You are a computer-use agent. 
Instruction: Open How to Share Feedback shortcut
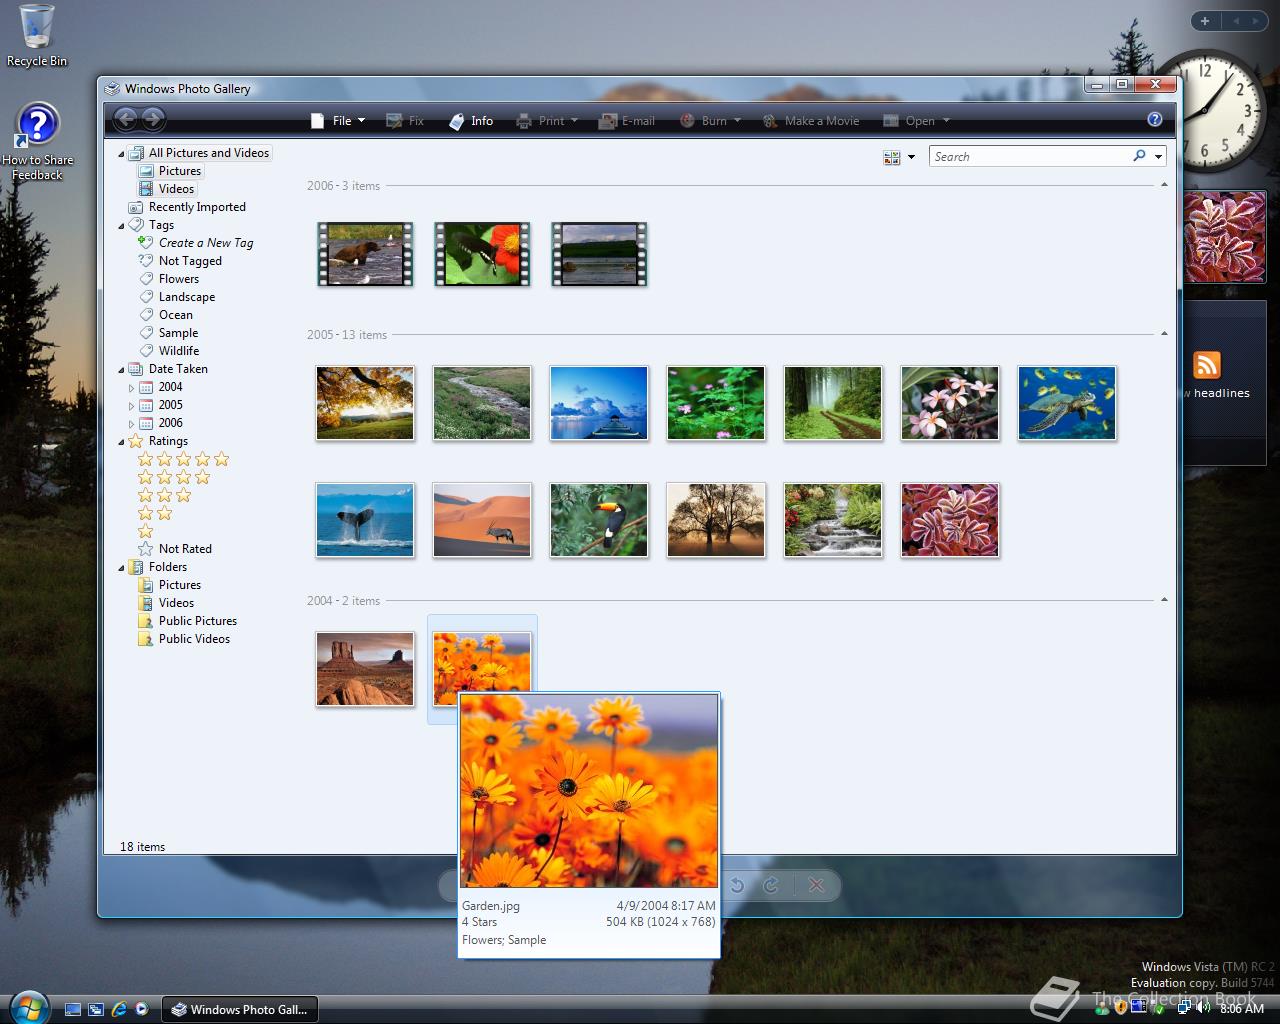coord(37,142)
